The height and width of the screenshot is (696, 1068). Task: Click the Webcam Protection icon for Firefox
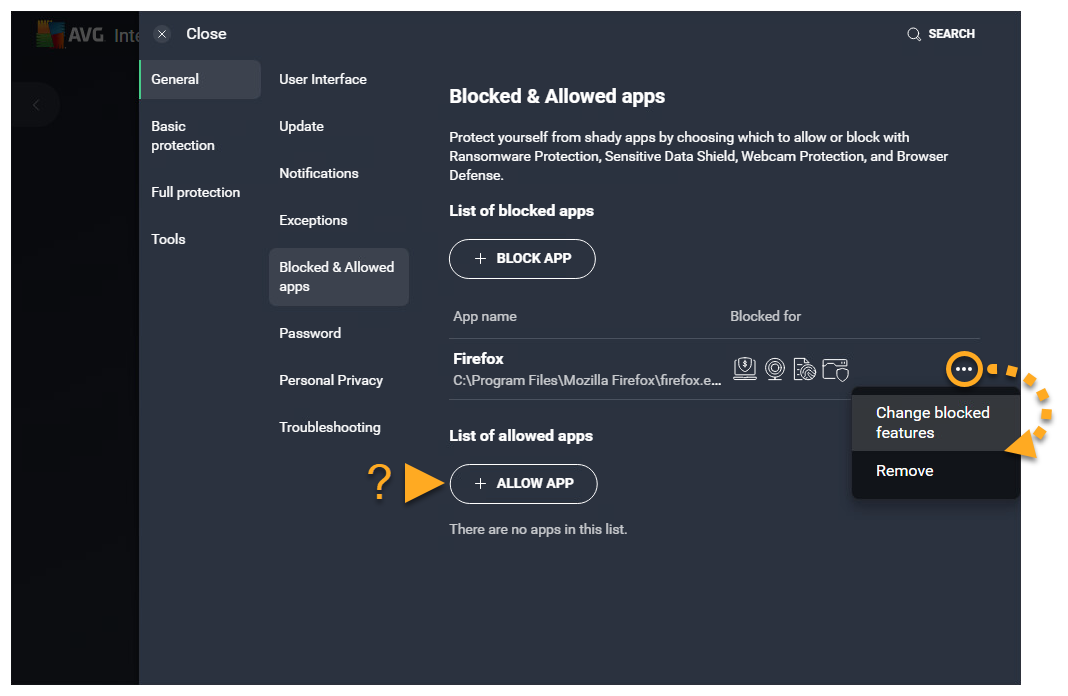tap(774, 369)
